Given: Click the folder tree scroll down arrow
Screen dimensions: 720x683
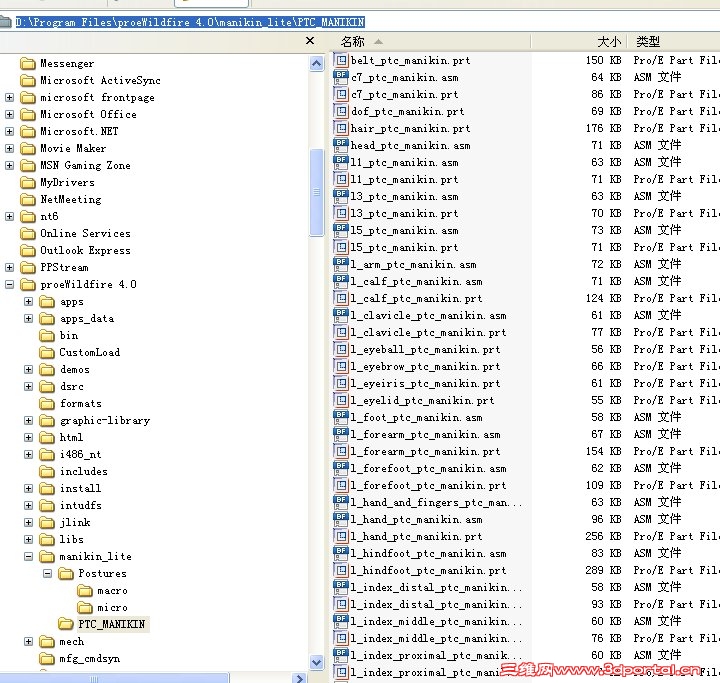Looking at the screenshot, I should (x=316, y=662).
